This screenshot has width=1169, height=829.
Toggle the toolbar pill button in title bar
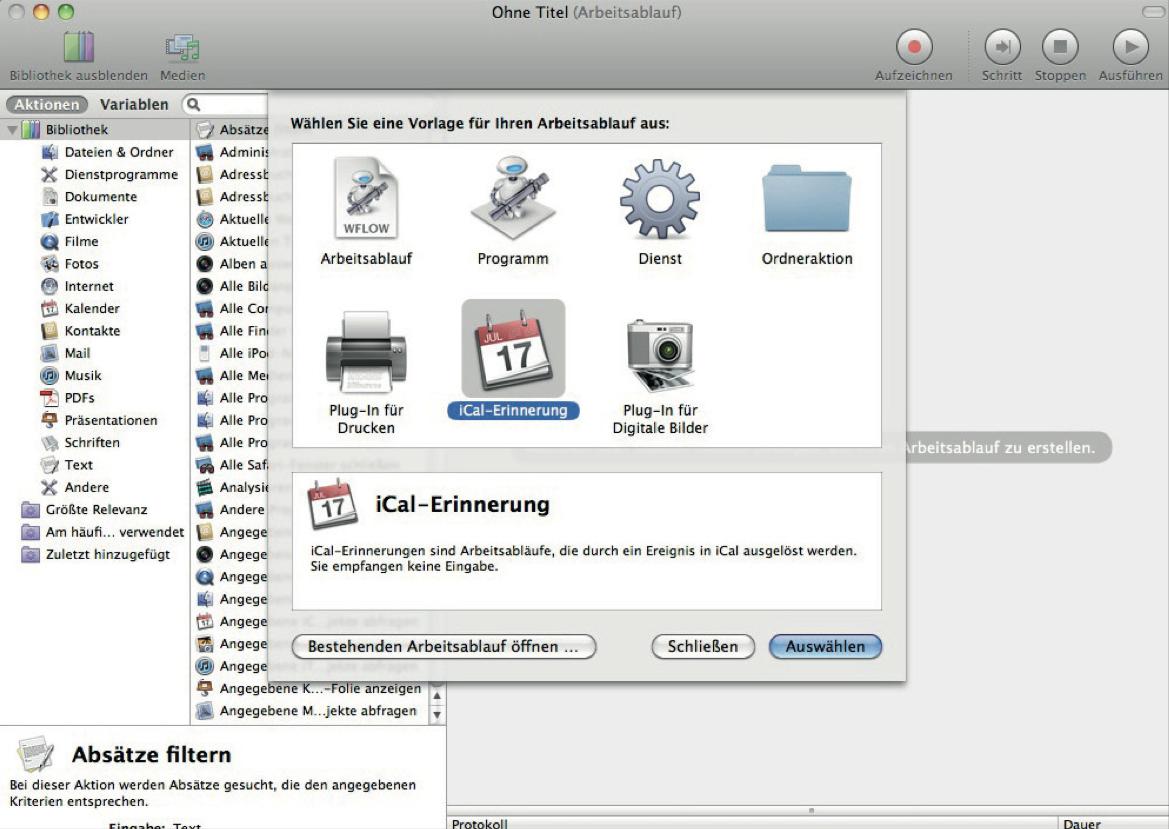[1153, 12]
